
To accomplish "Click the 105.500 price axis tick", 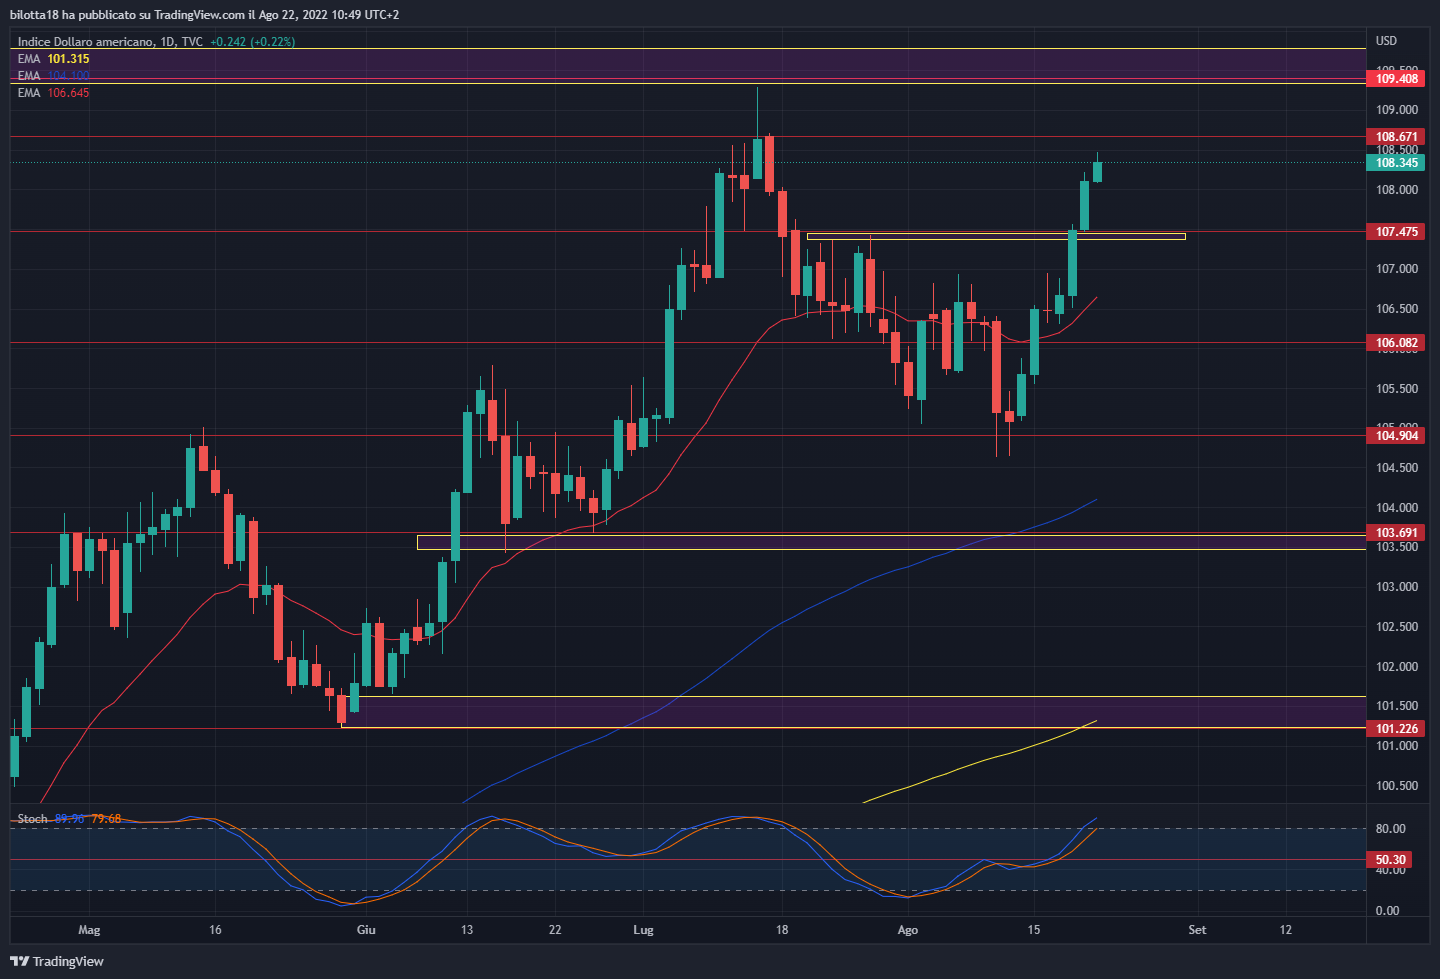I will click(1397, 389).
